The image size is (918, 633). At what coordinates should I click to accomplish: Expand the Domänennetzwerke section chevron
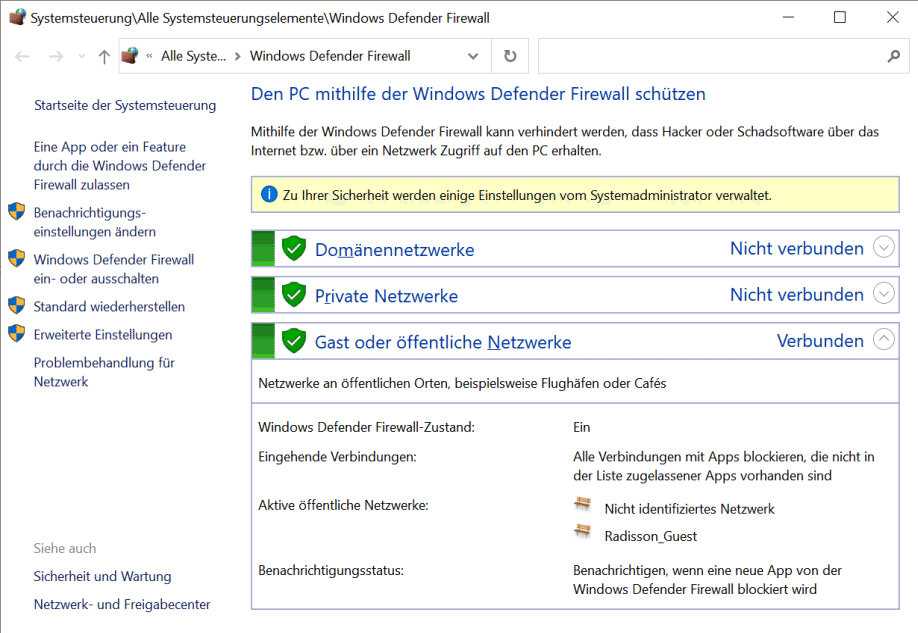coord(883,248)
